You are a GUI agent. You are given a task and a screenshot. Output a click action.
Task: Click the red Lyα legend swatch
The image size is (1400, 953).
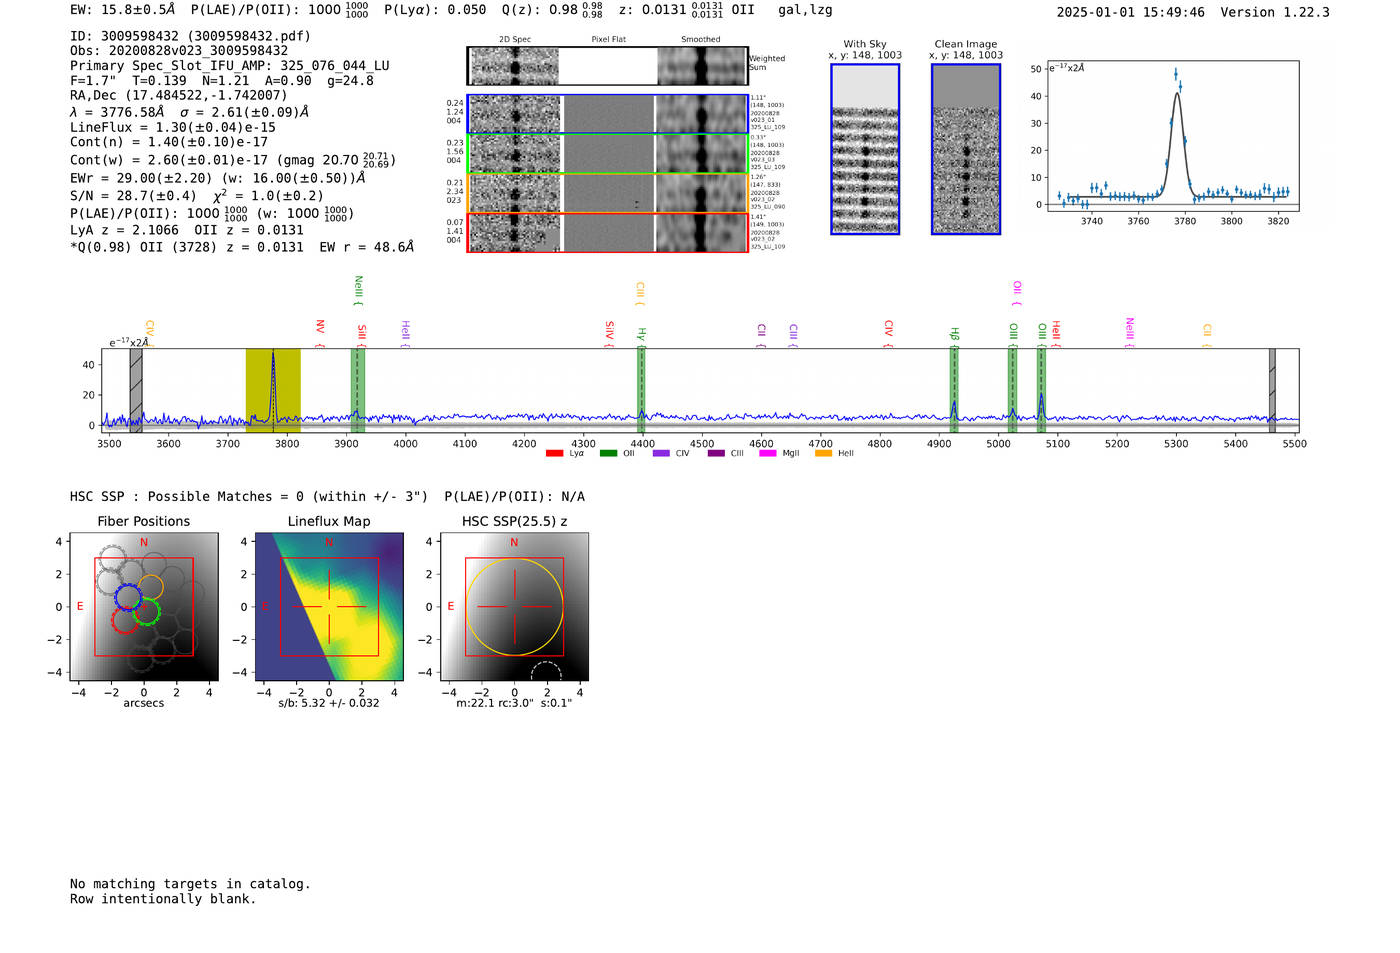pyautogui.click(x=555, y=454)
